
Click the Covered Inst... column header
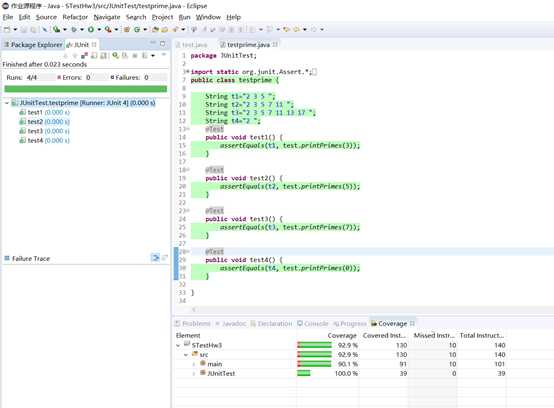coord(384,335)
